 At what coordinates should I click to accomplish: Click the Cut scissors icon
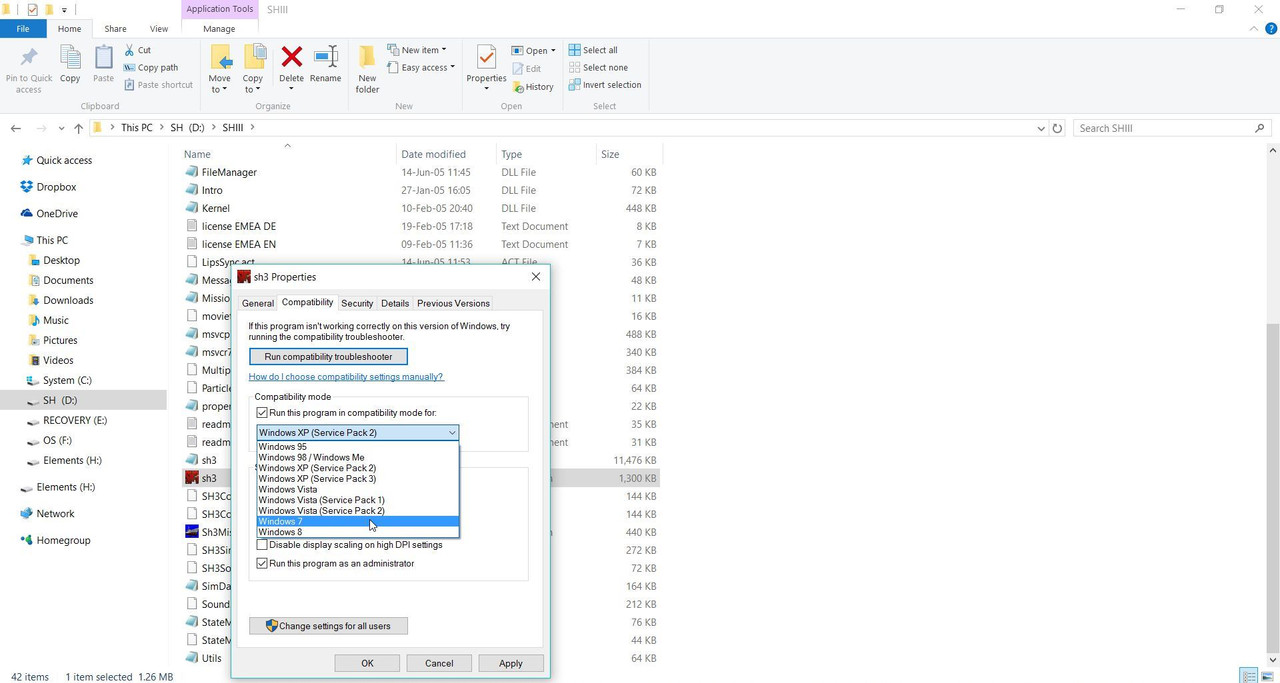pyautogui.click(x=130, y=50)
